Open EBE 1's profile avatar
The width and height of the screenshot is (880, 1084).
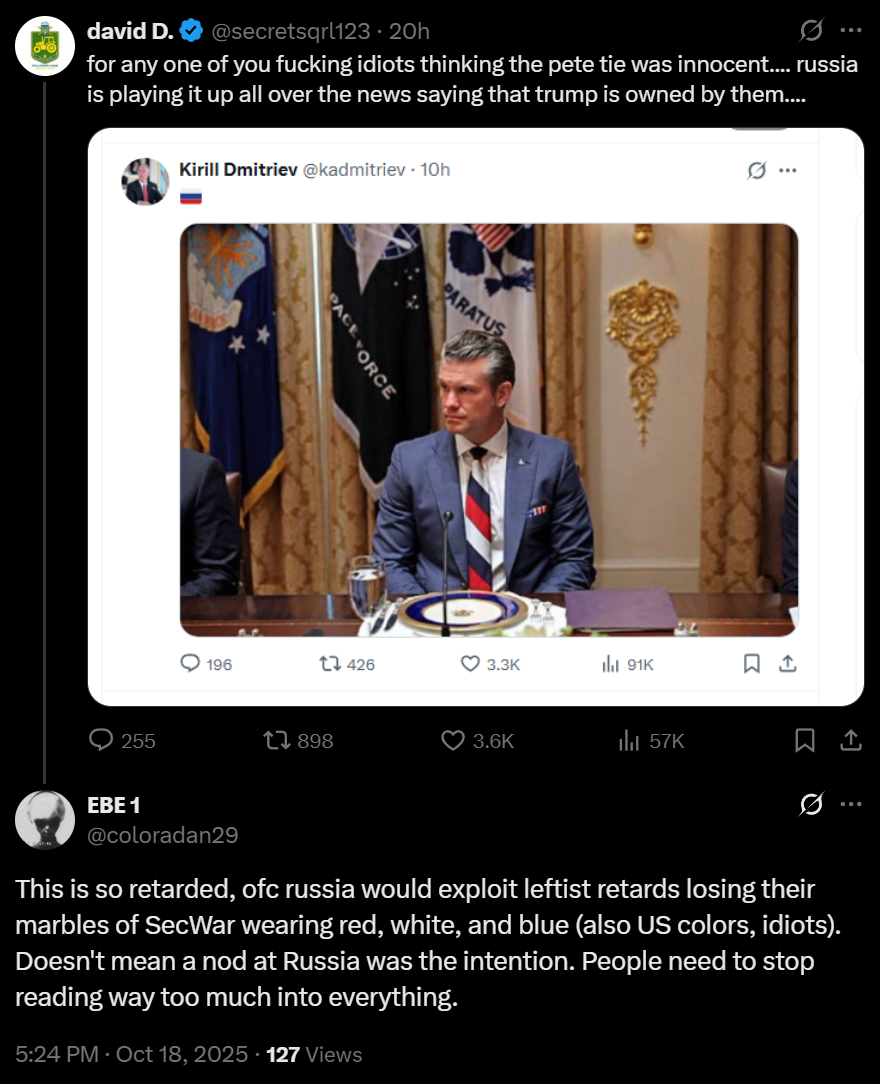pyautogui.click(x=45, y=819)
